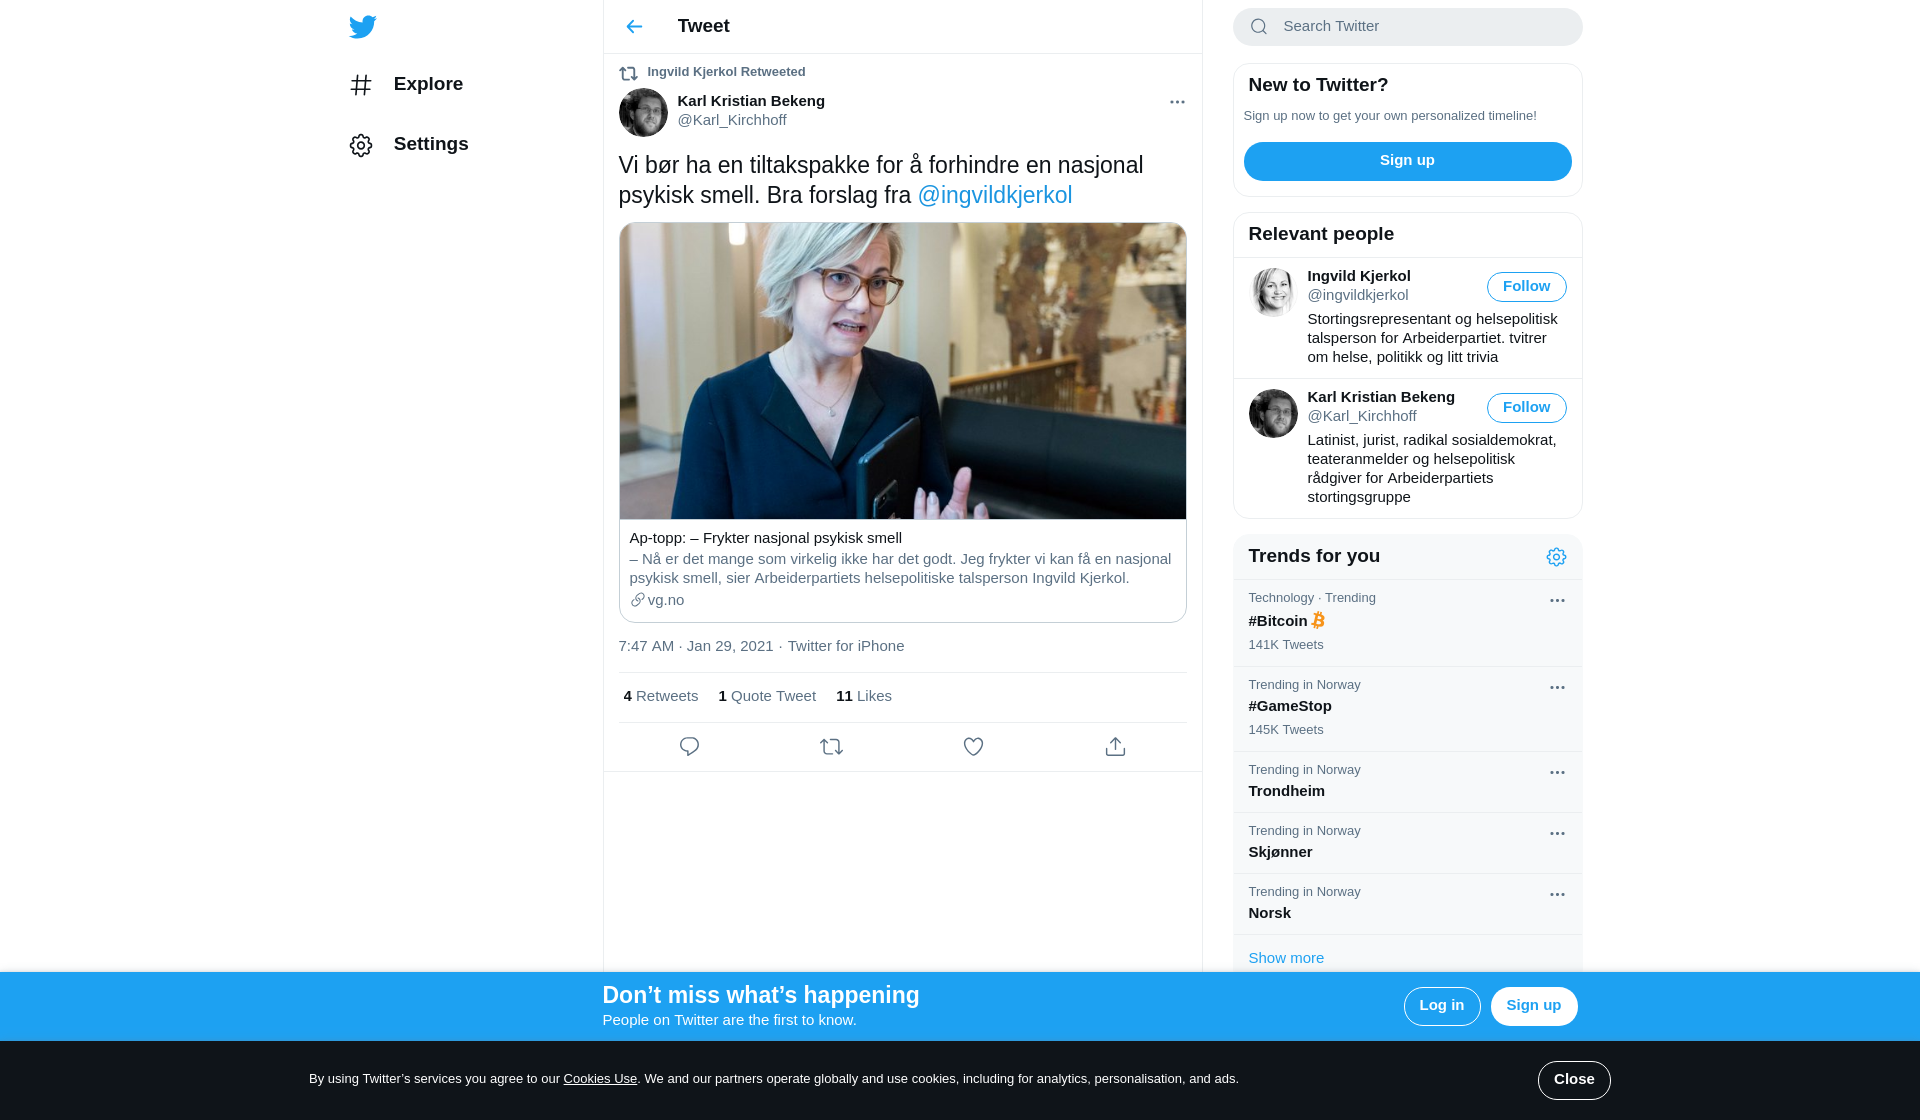Click the Explore hashtag icon

361,85
